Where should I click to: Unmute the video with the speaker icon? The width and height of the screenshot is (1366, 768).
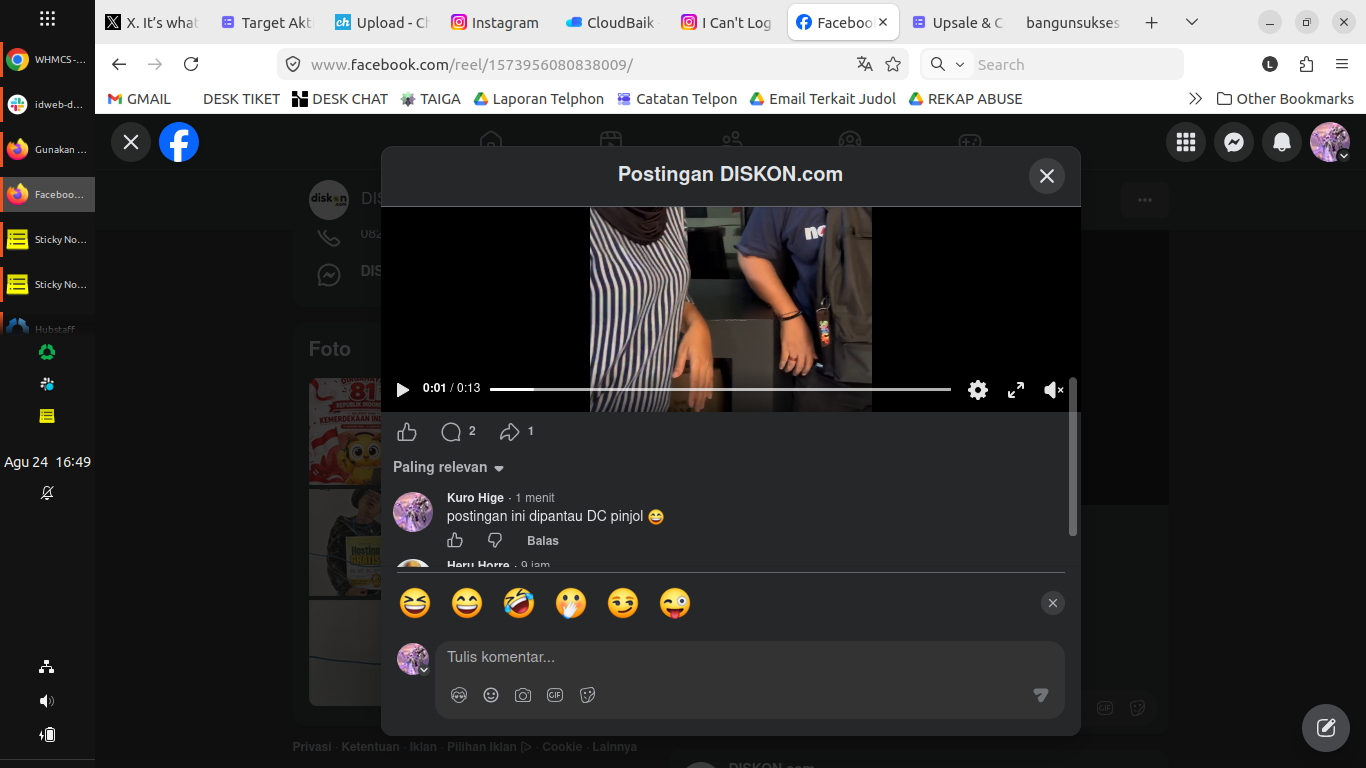(1054, 390)
